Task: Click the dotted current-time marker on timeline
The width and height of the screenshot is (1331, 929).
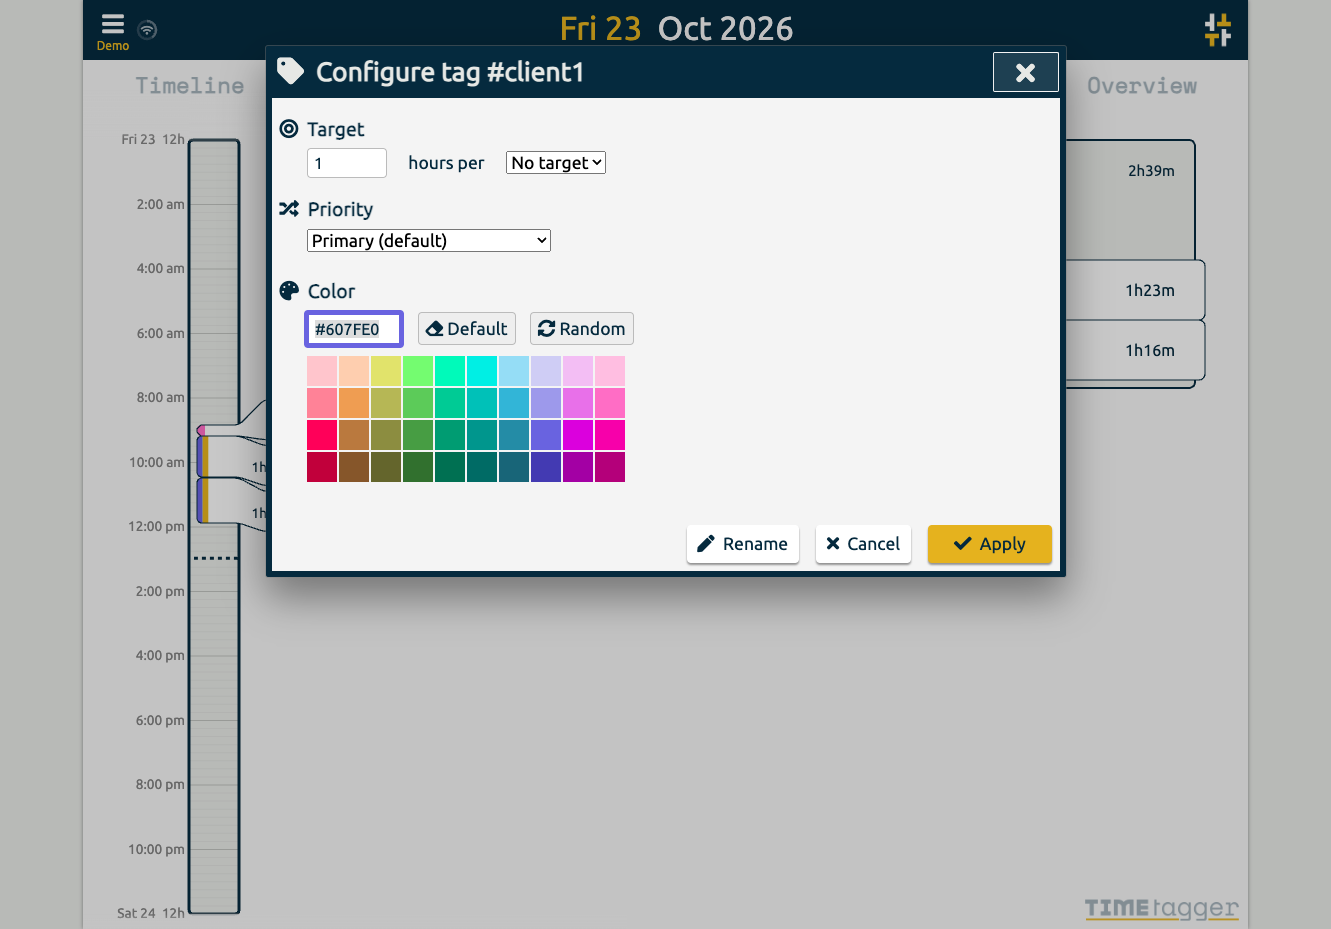Action: 215,558
